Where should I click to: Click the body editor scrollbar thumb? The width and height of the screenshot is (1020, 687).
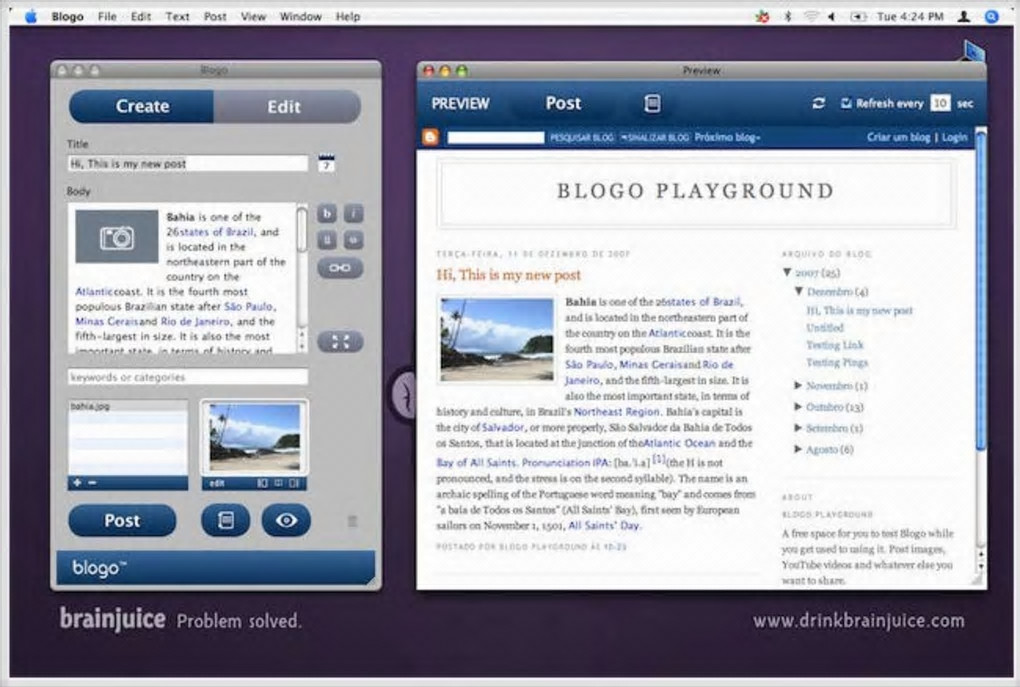click(302, 230)
